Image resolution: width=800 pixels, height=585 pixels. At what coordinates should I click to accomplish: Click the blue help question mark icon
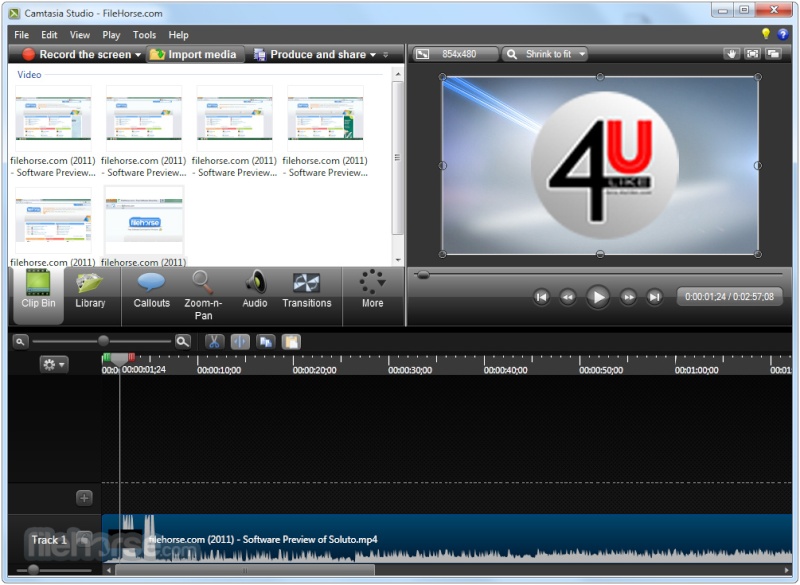pos(783,34)
